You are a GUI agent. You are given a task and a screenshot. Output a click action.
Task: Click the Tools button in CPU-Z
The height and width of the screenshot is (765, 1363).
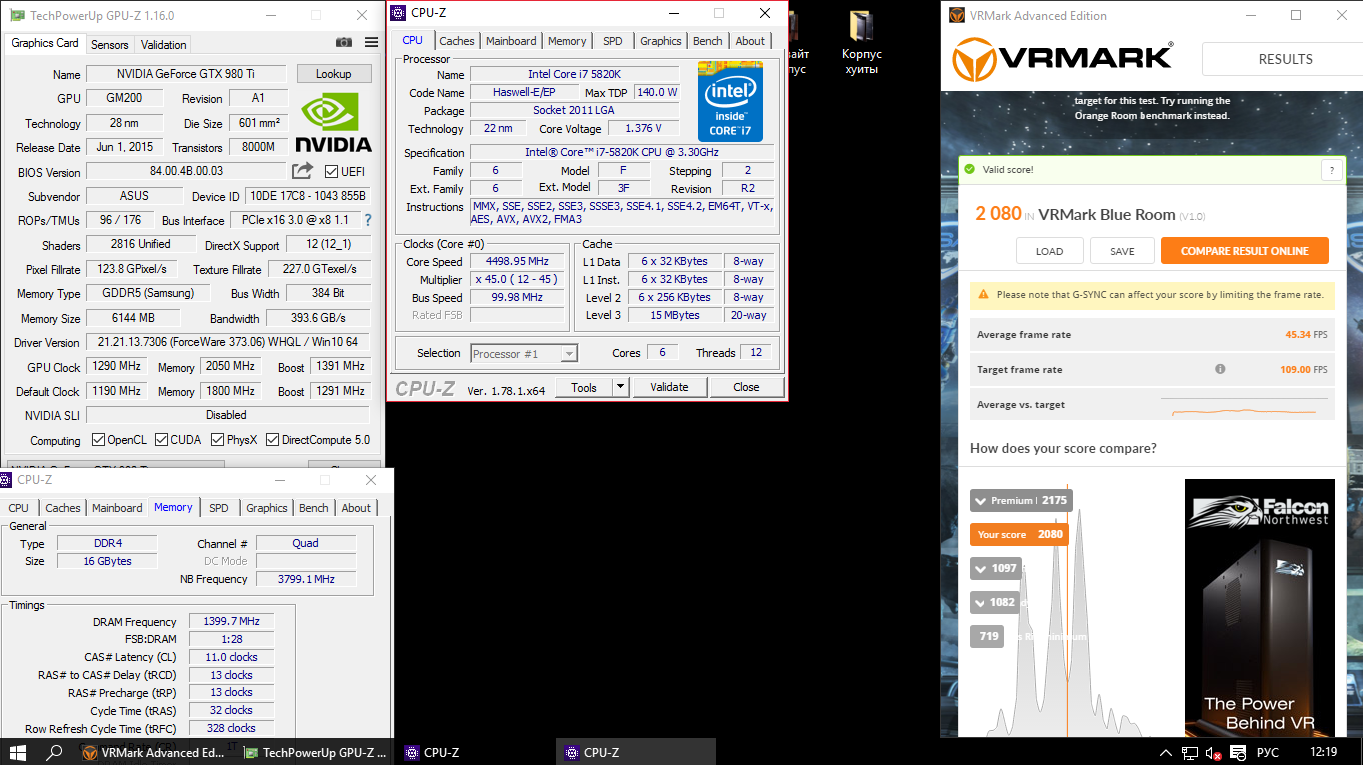[x=584, y=387]
